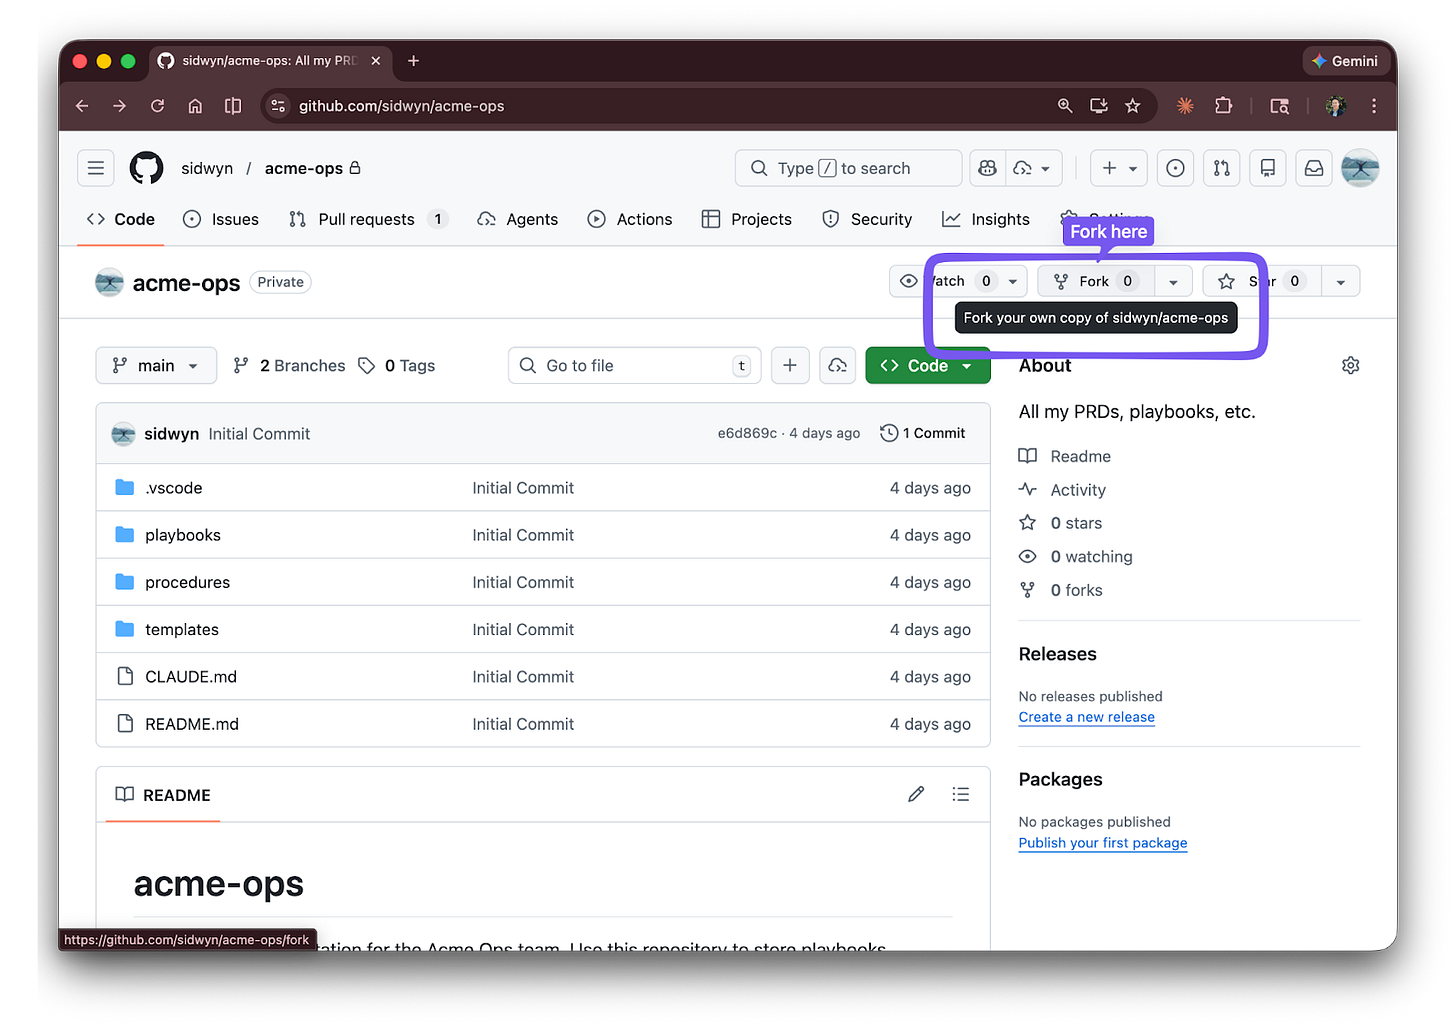
Task: Open the Readme link in About
Action: pyautogui.click(x=1065, y=456)
